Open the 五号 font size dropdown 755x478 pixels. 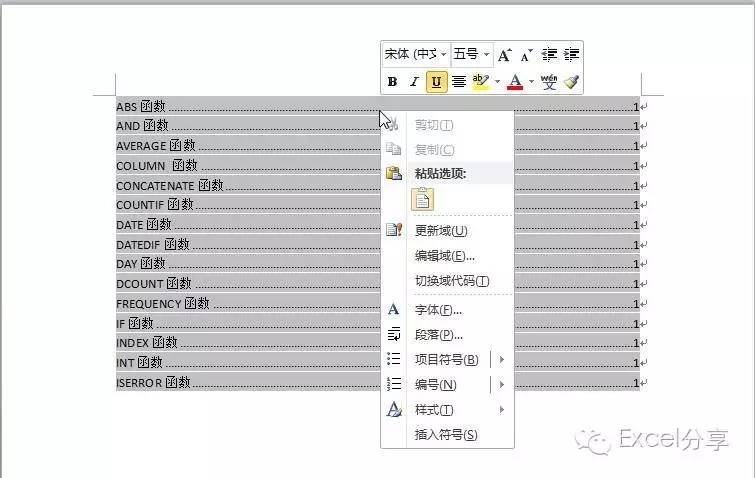[x=486, y=54]
